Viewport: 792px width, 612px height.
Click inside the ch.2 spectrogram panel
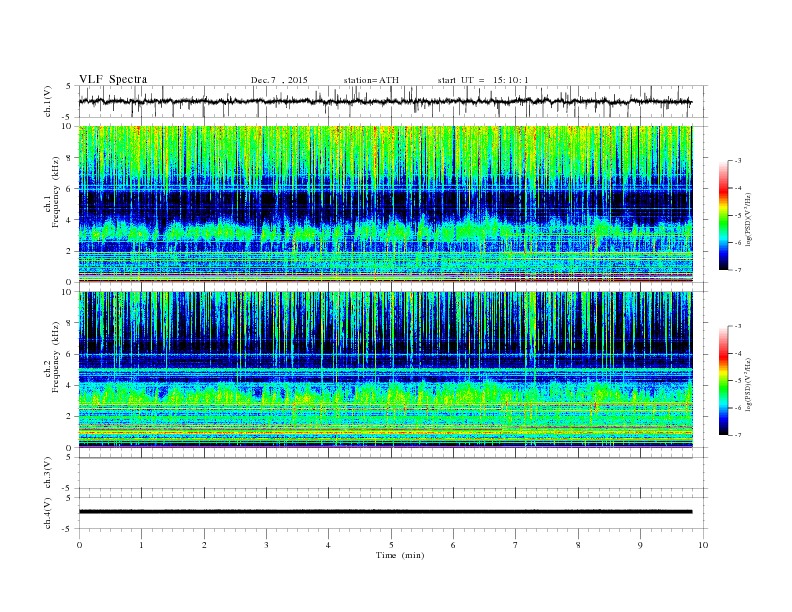385,370
